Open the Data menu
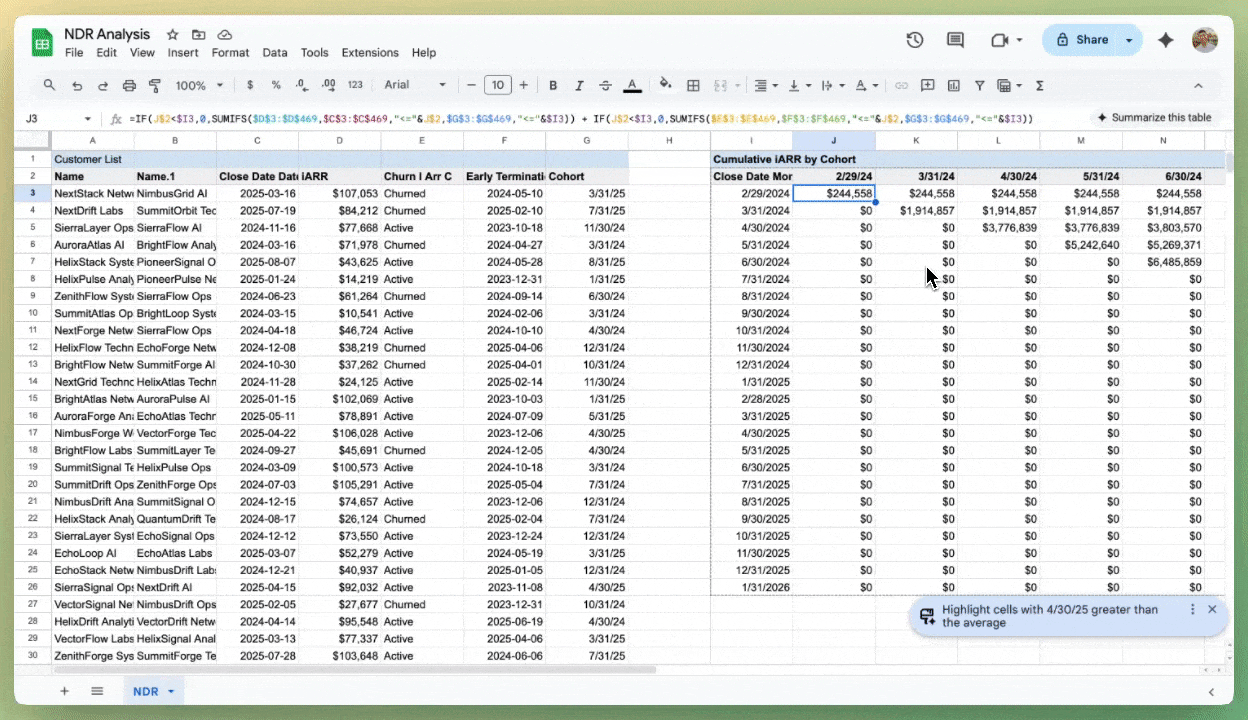This screenshot has height=720, width=1248. [x=274, y=52]
